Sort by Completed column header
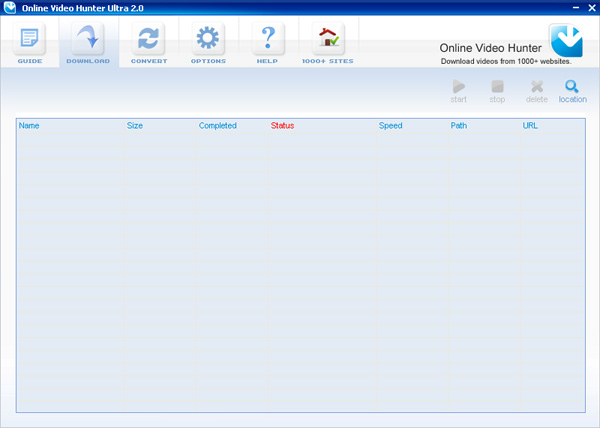 [x=218, y=125]
